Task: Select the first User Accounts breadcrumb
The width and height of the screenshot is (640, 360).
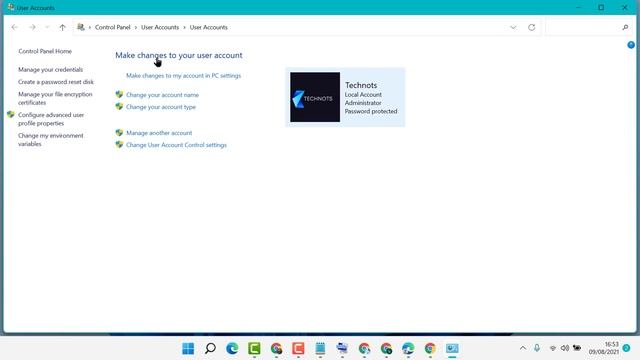Action: click(160, 27)
